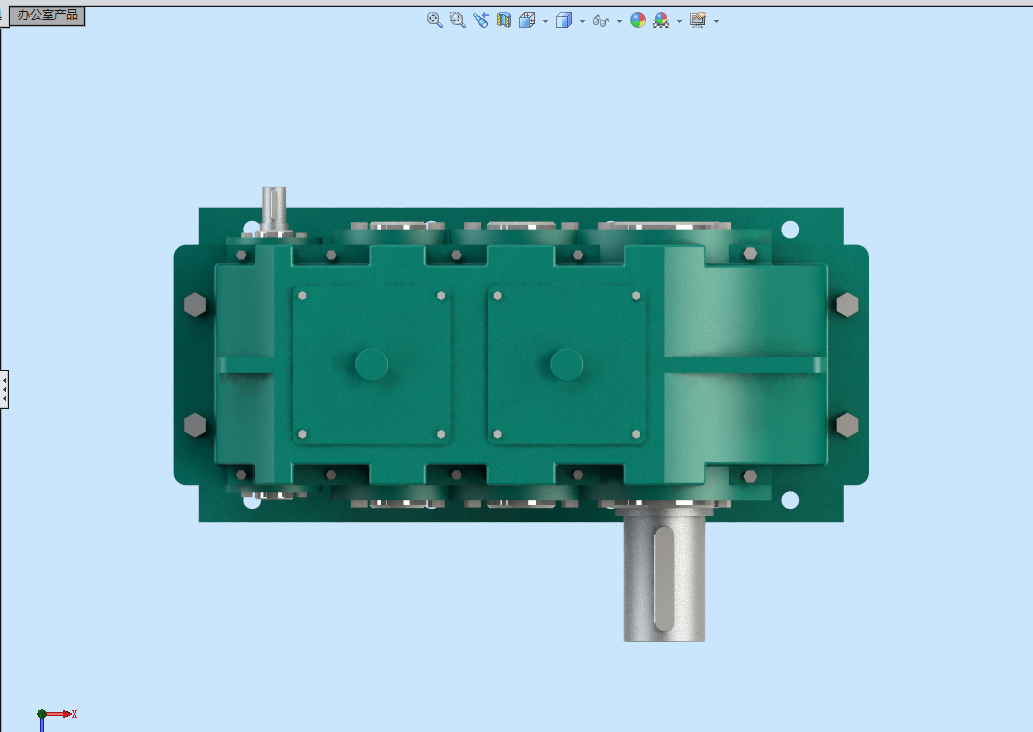Click the View Settings monitor icon
Screen dimensions: 1033x732
[x=698, y=20]
